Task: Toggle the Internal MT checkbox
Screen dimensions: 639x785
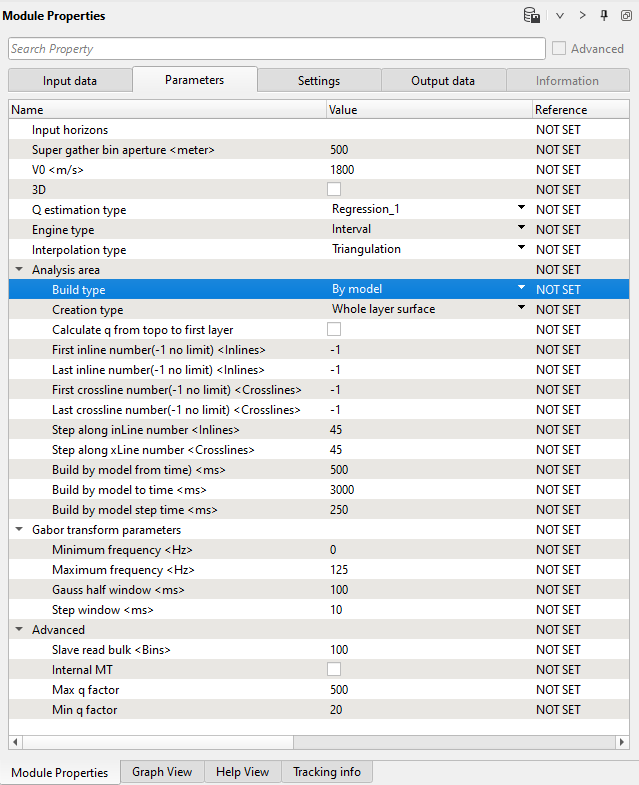Action: [334, 669]
